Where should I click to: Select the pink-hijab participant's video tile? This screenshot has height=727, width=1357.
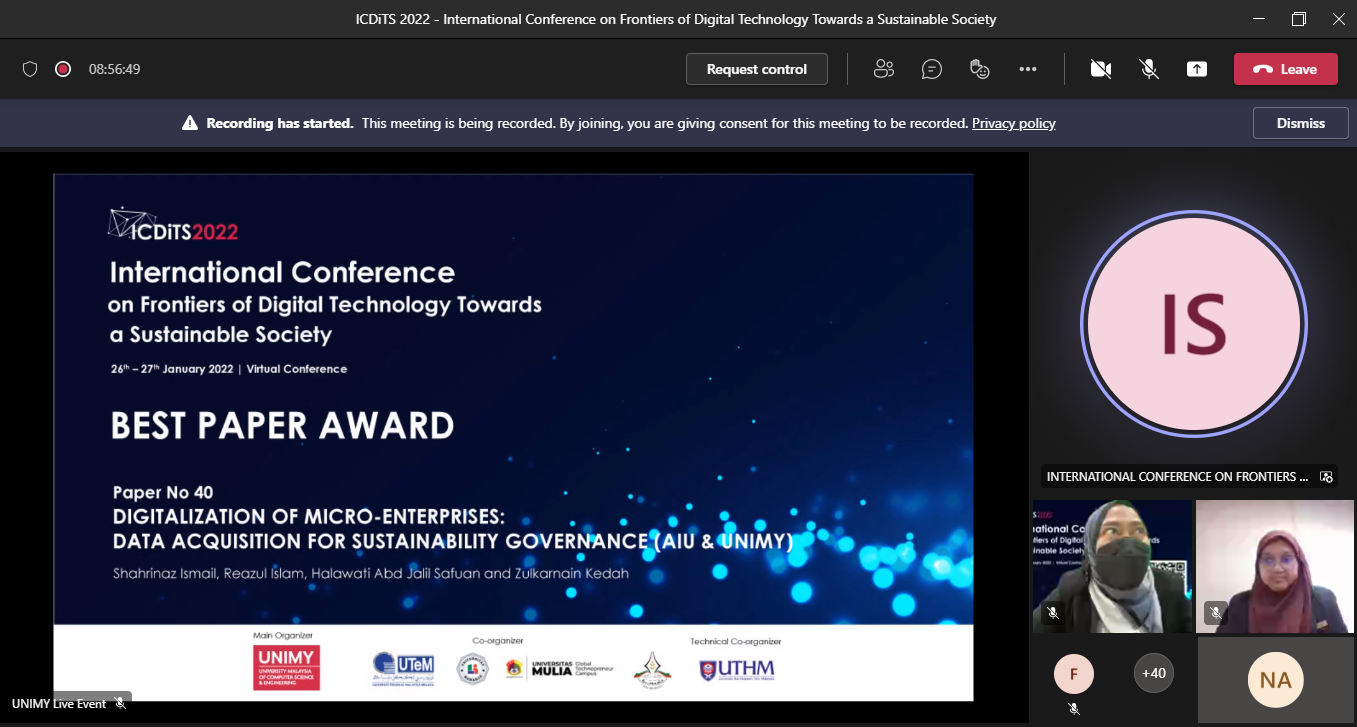pos(1275,566)
